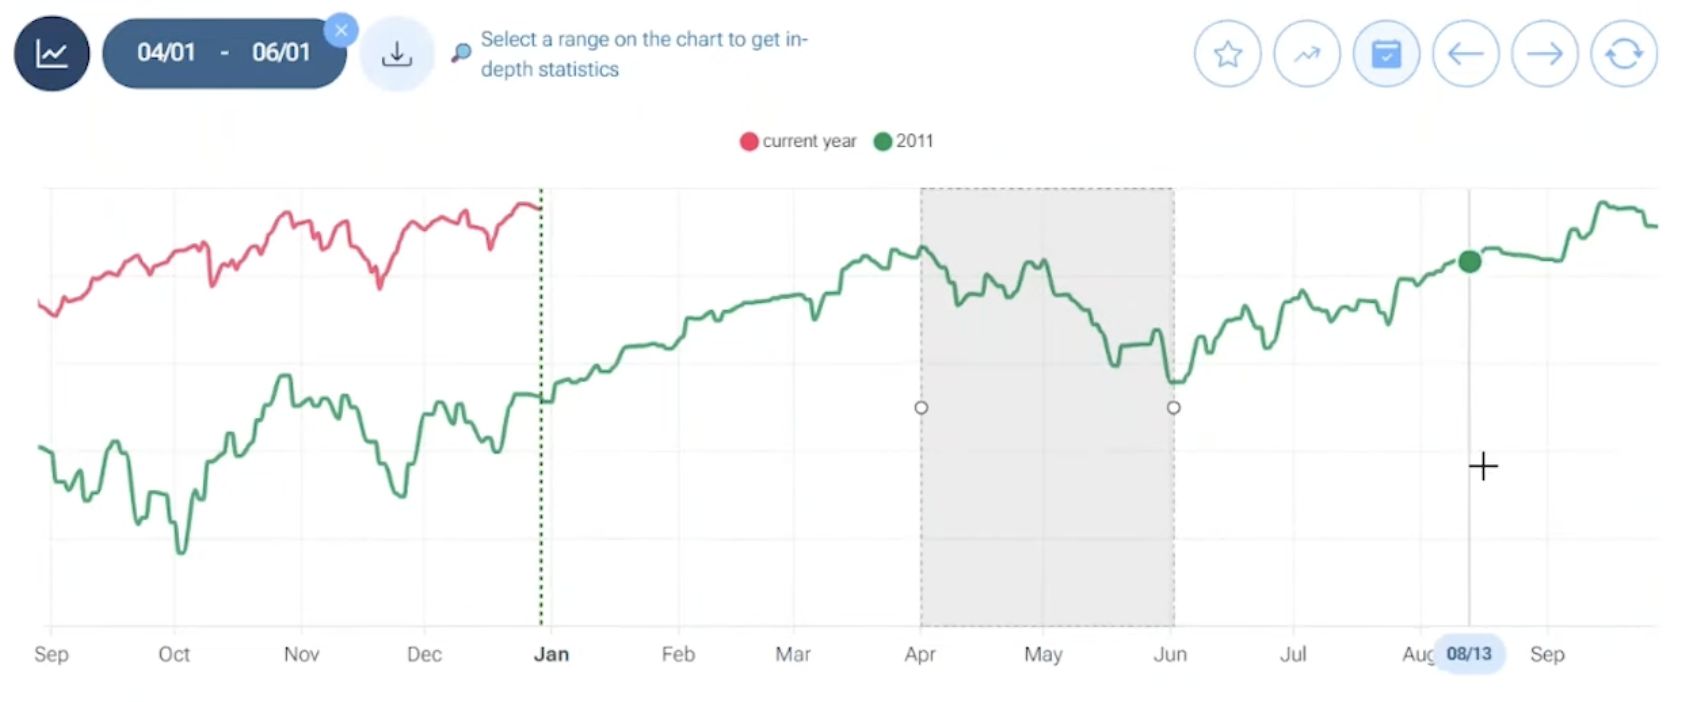Click the 04/01 - 06/01 date range pill
Viewport: 1704px width, 702px height.
pyautogui.click(x=222, y=53)
